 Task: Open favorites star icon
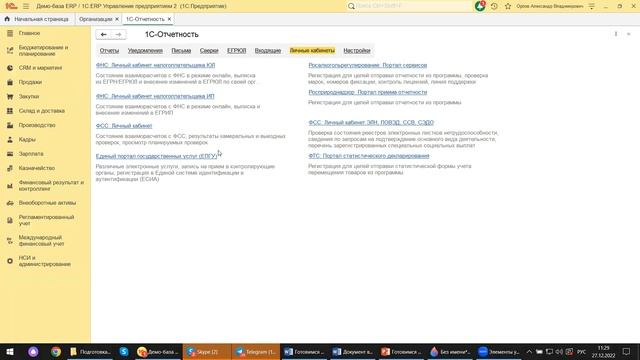tap(508, 6)
